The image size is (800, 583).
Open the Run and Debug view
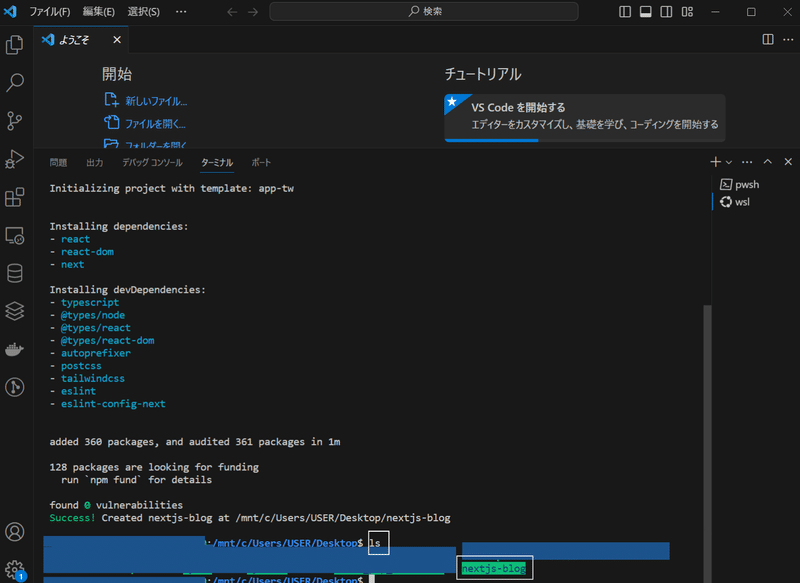point(14,159)
